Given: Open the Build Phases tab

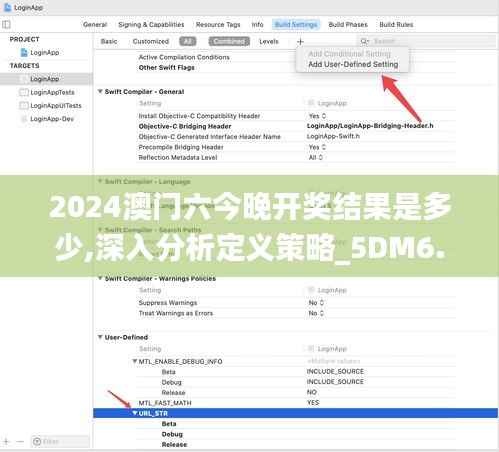Looking at the screenshot, I should 348,25.
